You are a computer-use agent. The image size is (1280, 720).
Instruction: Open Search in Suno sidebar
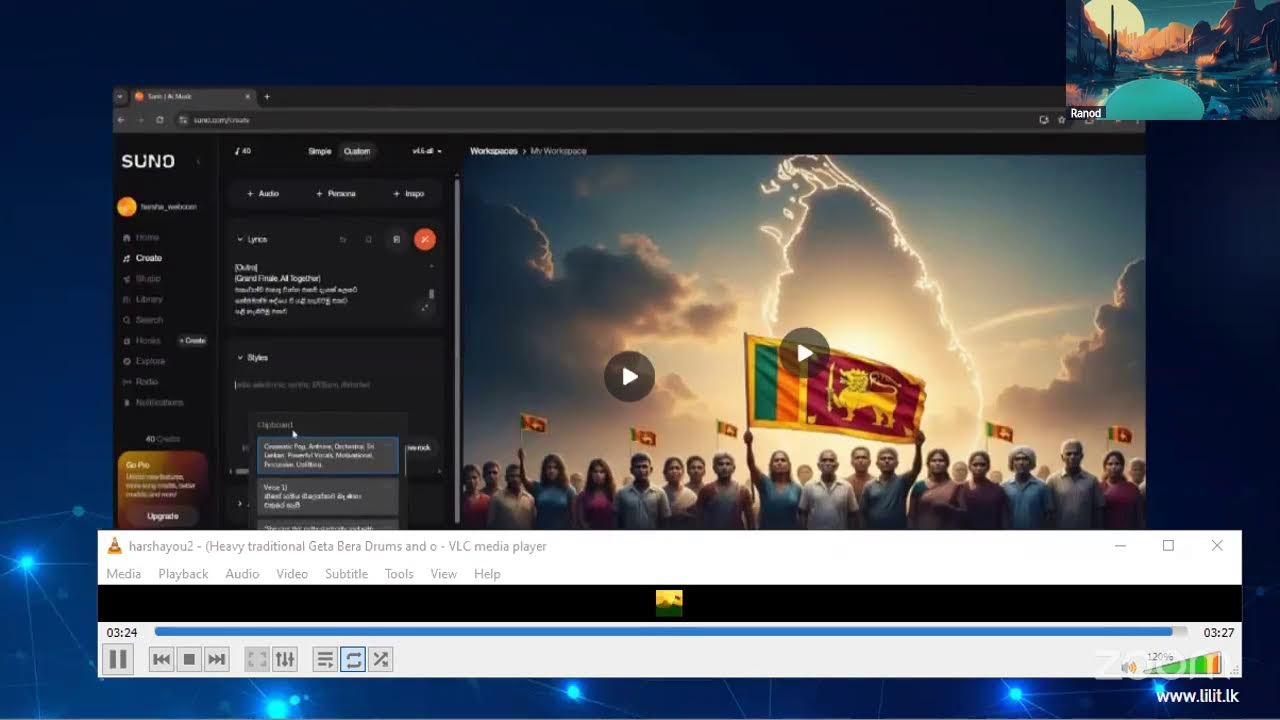tap(143, 320)
